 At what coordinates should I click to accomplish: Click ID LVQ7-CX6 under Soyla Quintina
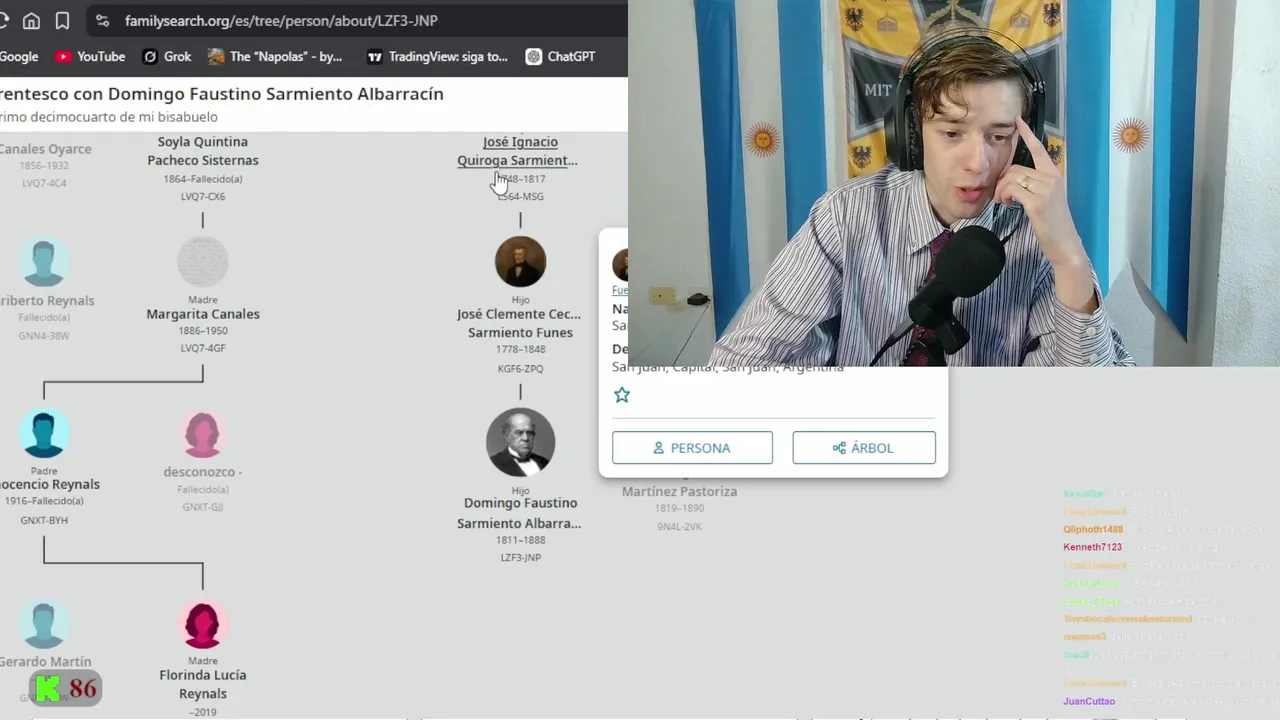[x=203, y=197]
